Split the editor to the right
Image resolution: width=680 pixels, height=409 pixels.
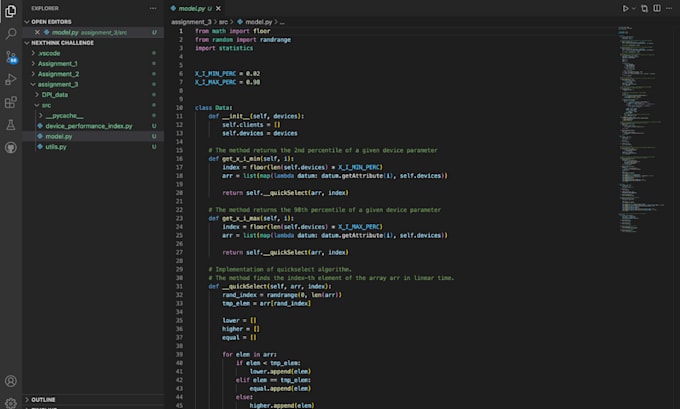pos(657,8)
